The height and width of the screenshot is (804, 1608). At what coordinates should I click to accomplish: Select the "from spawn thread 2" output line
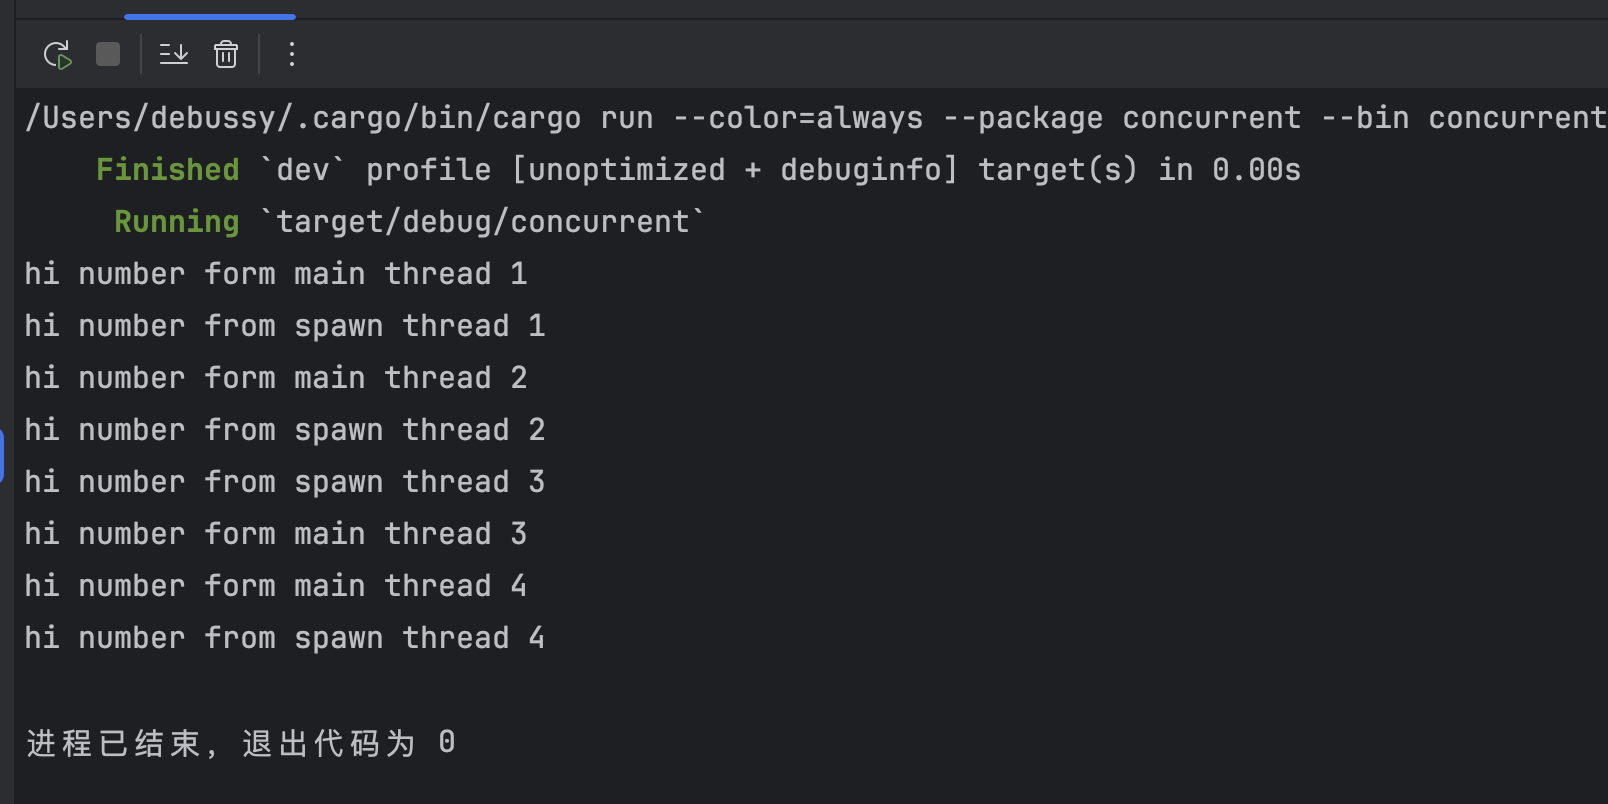tap(284, 430)
